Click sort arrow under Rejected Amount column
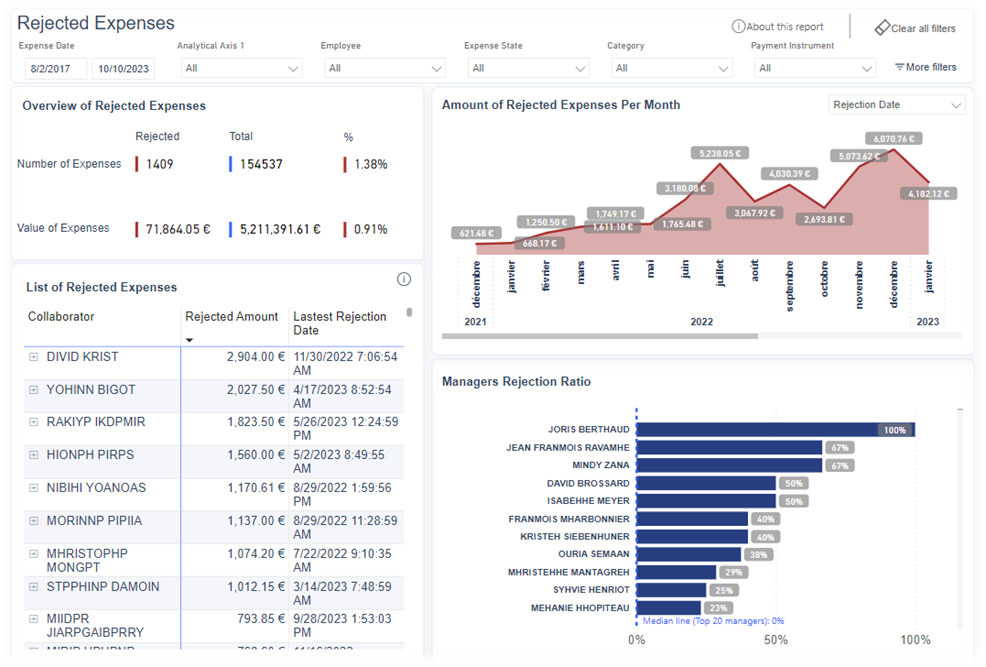The height and width of the screenshot is (667, 986). pyautogui.click(x=190, y=341)
